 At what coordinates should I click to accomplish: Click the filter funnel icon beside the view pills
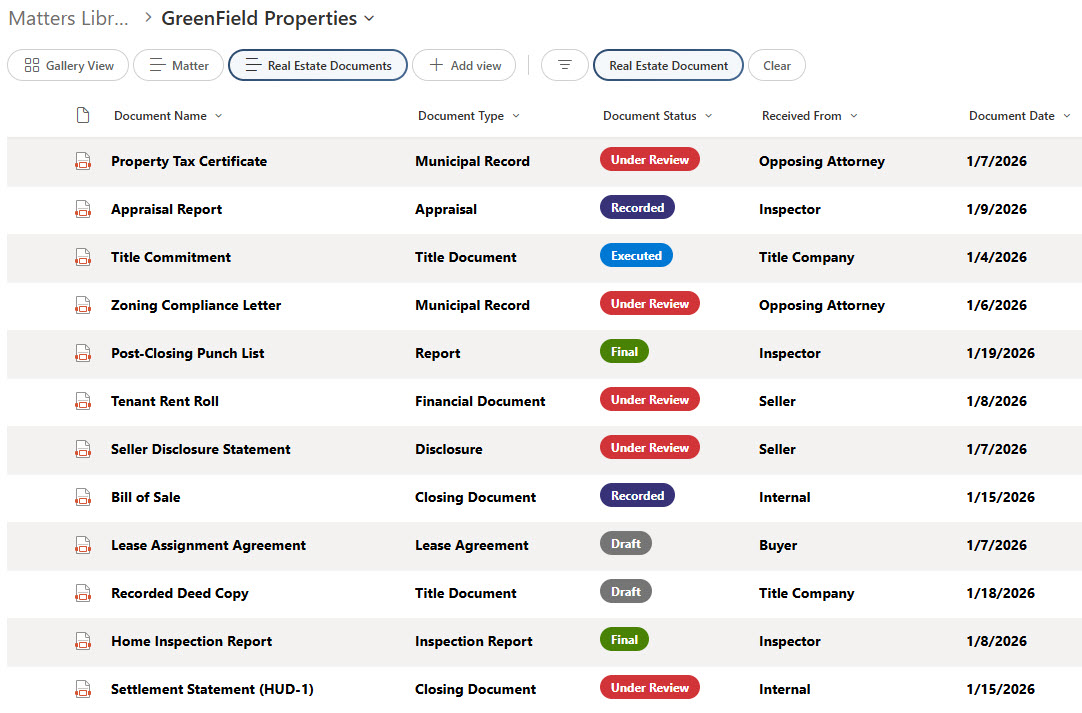(565, 65)
